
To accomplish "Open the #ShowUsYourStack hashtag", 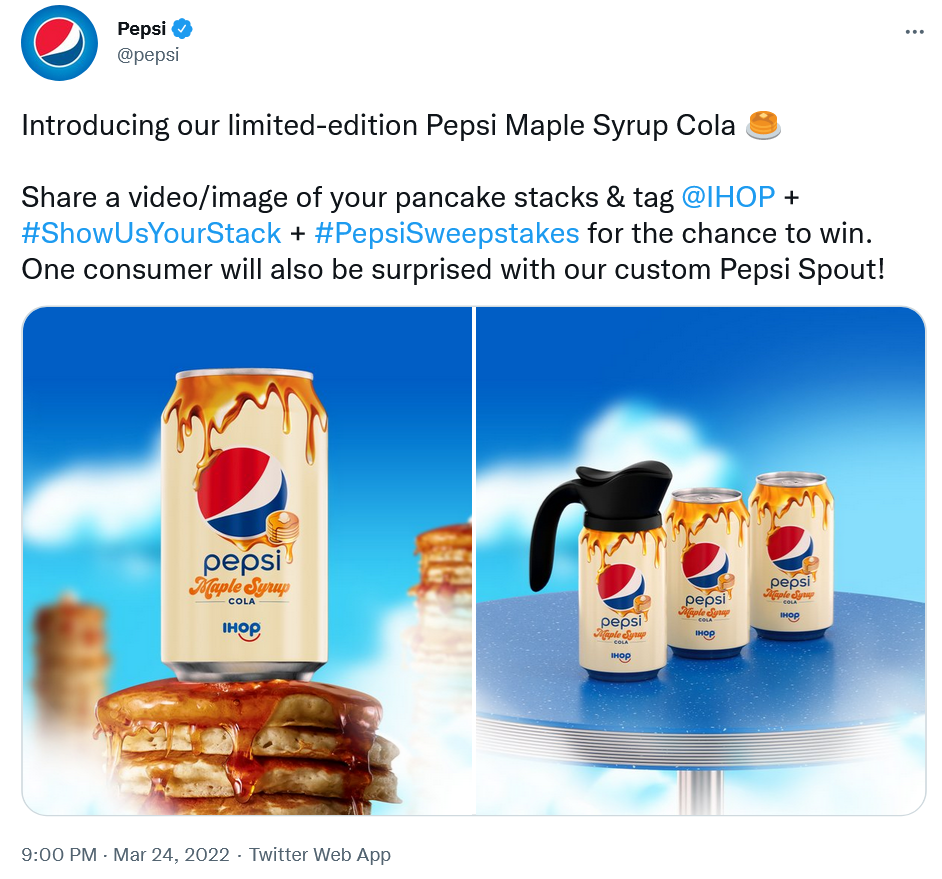I will pyautogui.click(x=151, y=234).
